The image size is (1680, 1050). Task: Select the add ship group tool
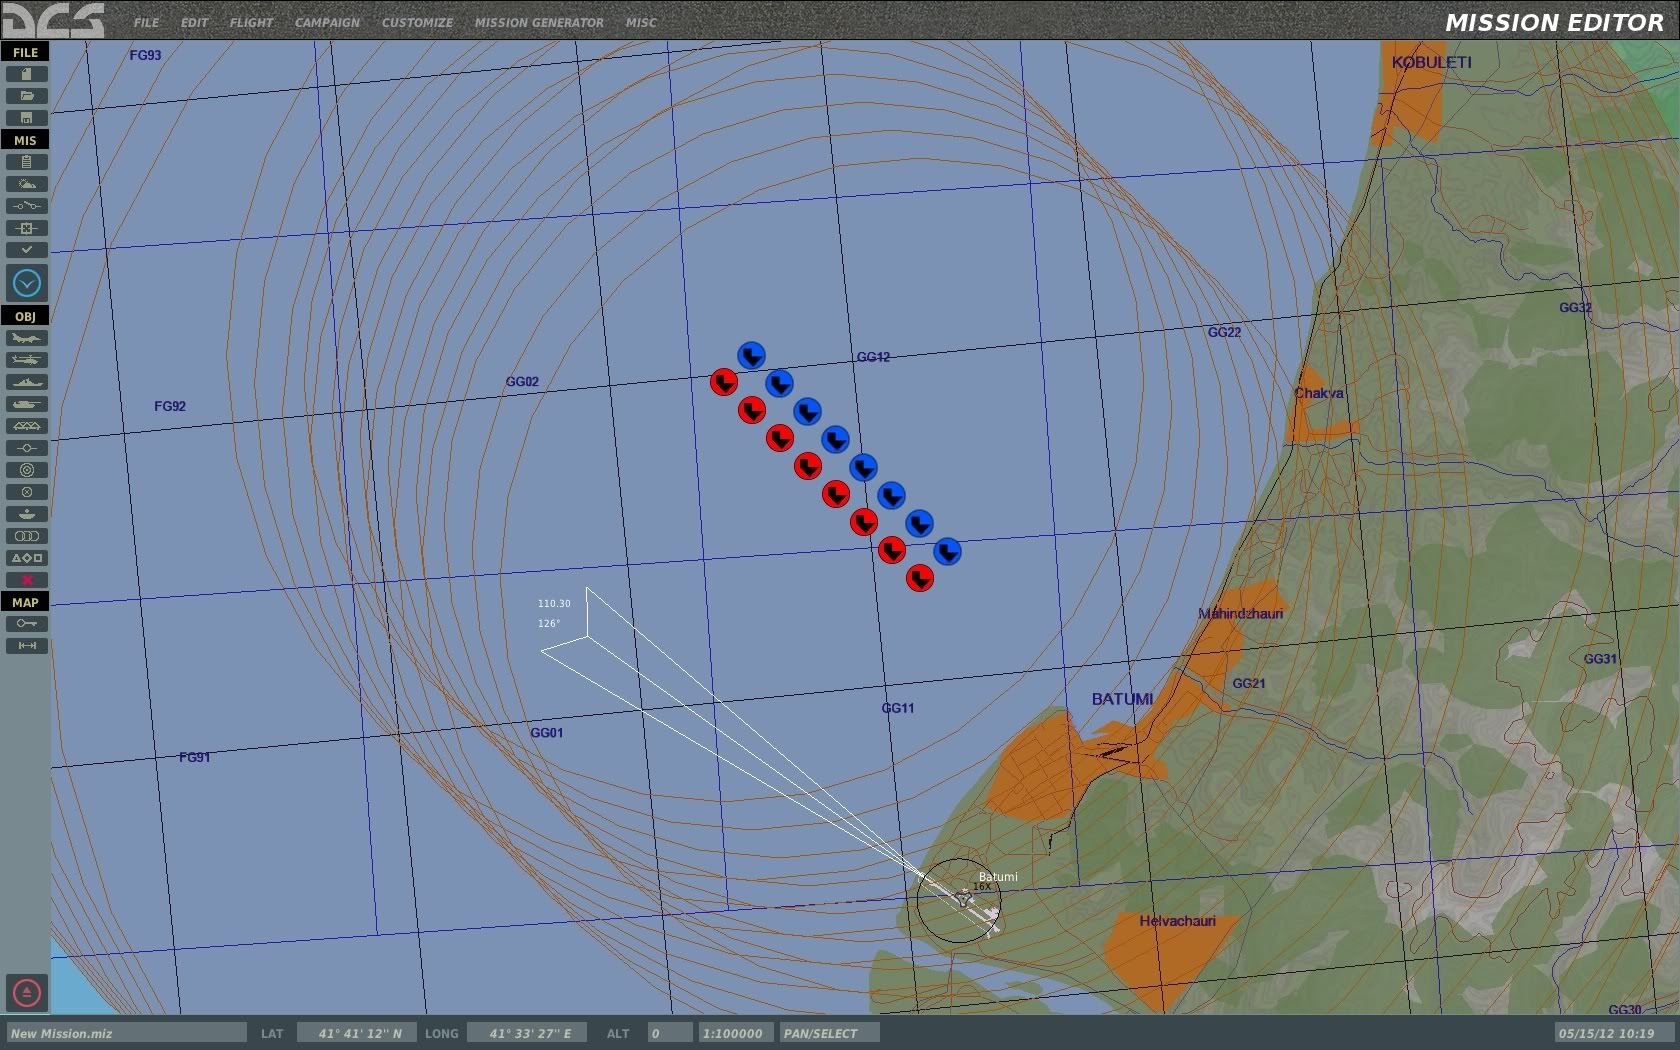(x=27, y=382)
